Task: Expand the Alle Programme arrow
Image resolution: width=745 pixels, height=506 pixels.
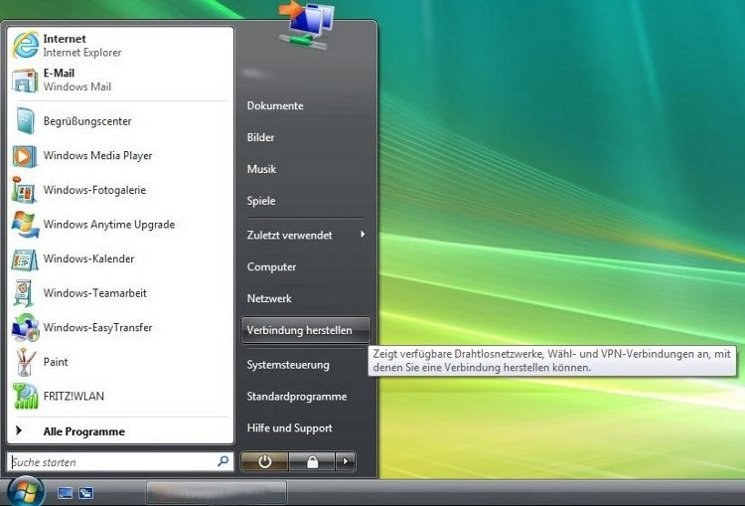Action: pyautogui.click(x=19, y=430)
